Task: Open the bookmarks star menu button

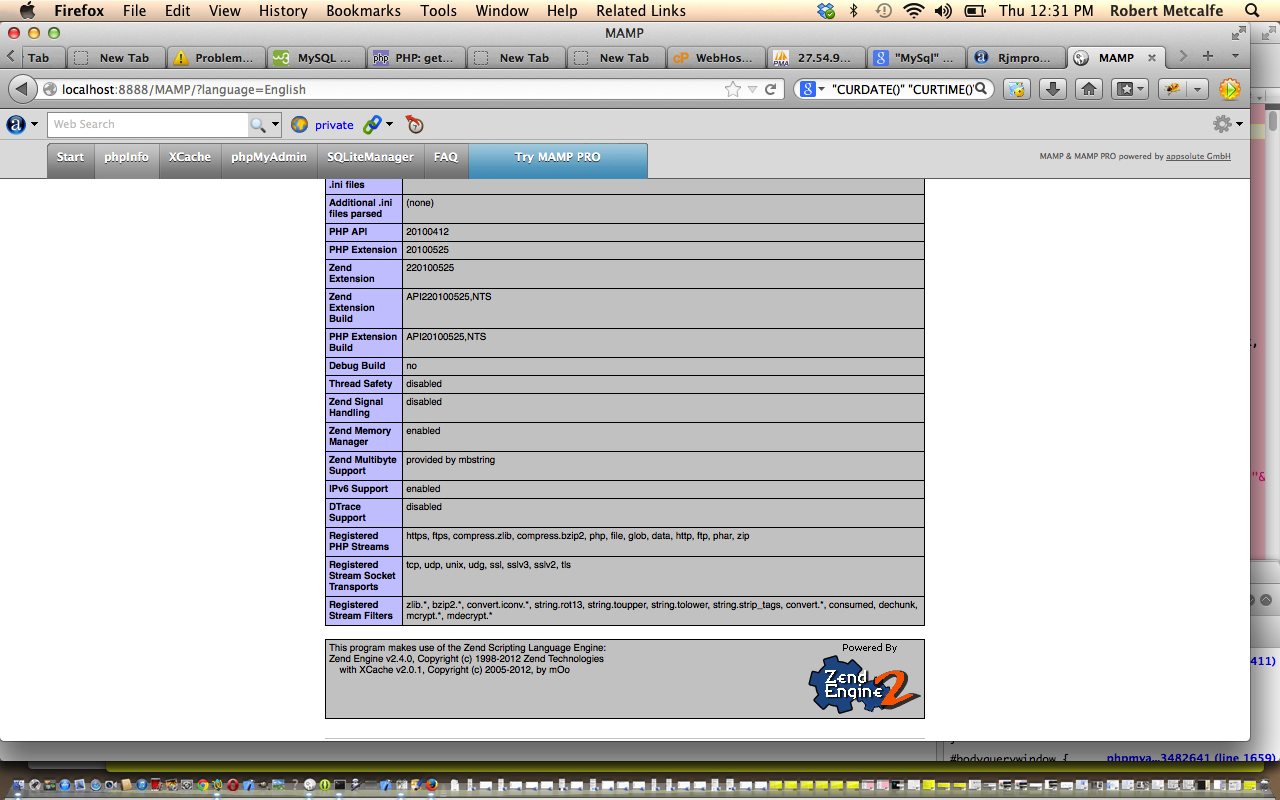Action: coord(1129,89)
